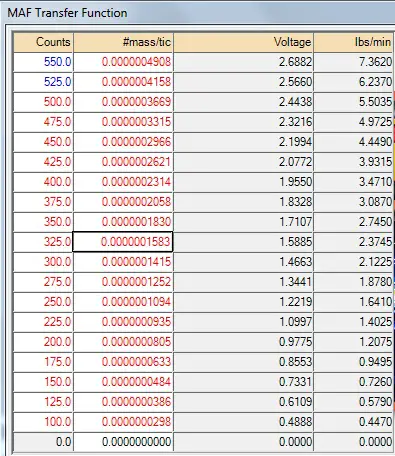Click lbs/min cell 4.9725

point(353,122)
